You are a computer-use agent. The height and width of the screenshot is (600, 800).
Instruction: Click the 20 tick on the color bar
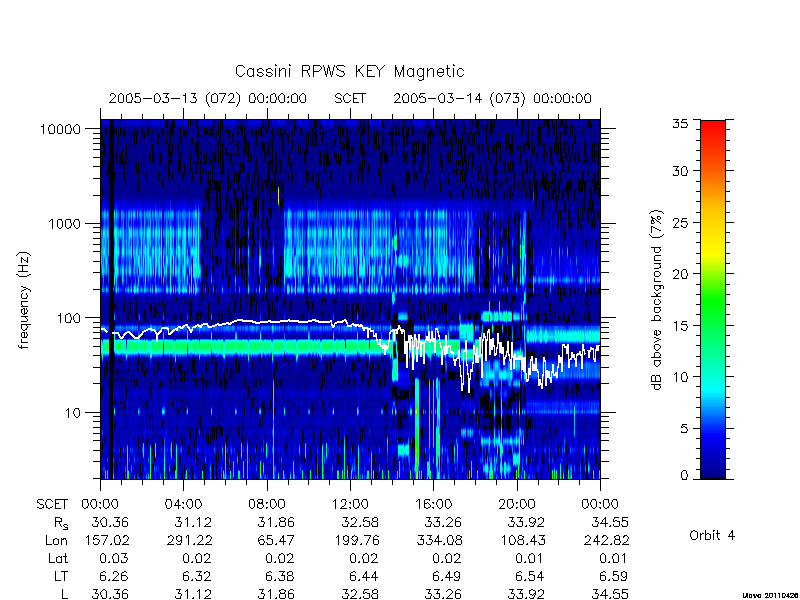(680, 274)
